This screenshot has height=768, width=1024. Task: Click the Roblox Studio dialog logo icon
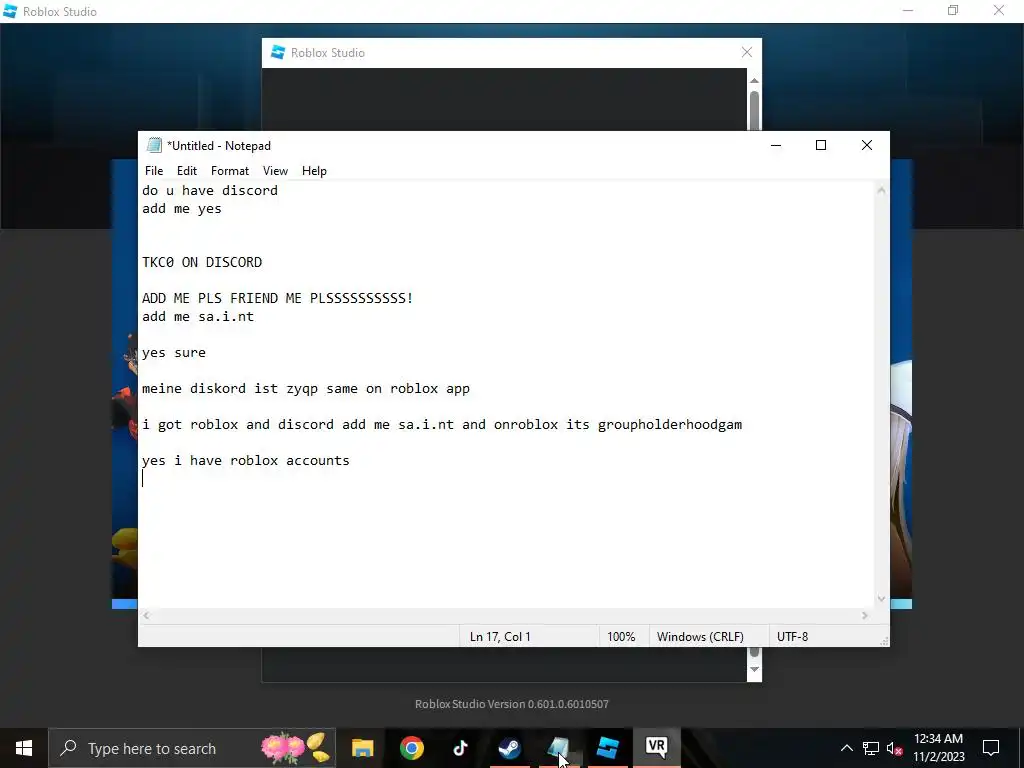[278, 52]
